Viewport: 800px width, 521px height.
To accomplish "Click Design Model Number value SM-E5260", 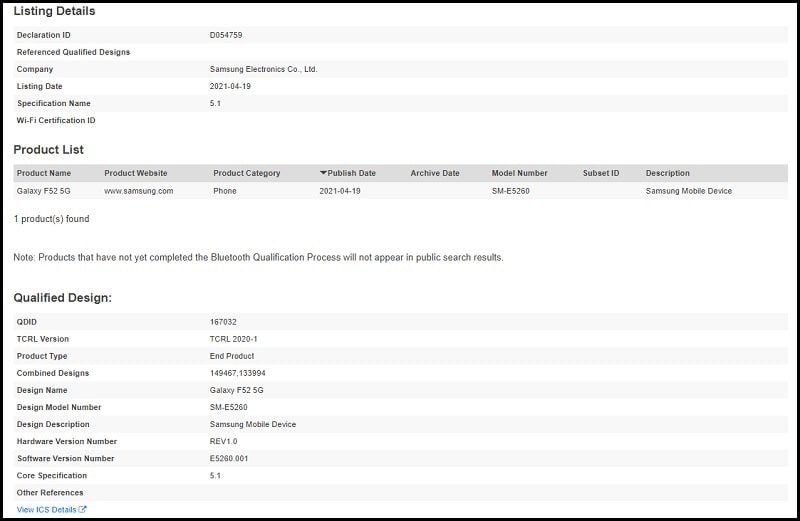I will 229,407.
